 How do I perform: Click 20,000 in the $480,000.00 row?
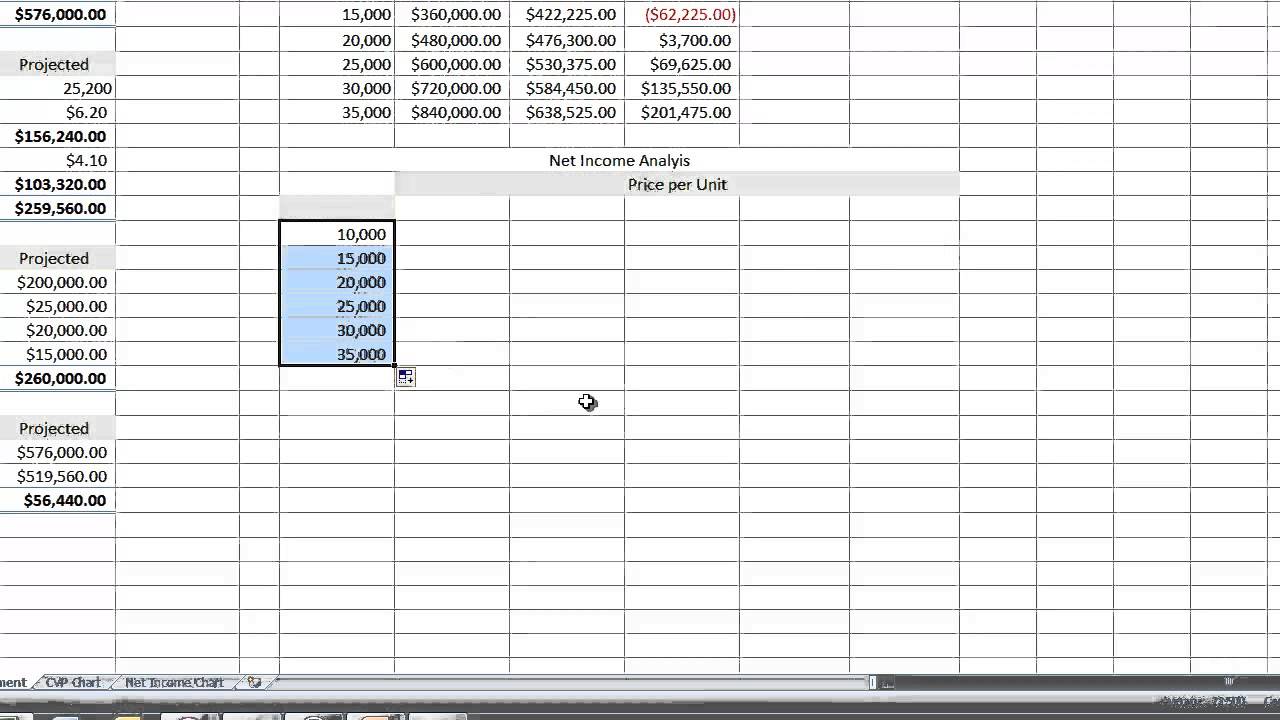coord(337,40)
